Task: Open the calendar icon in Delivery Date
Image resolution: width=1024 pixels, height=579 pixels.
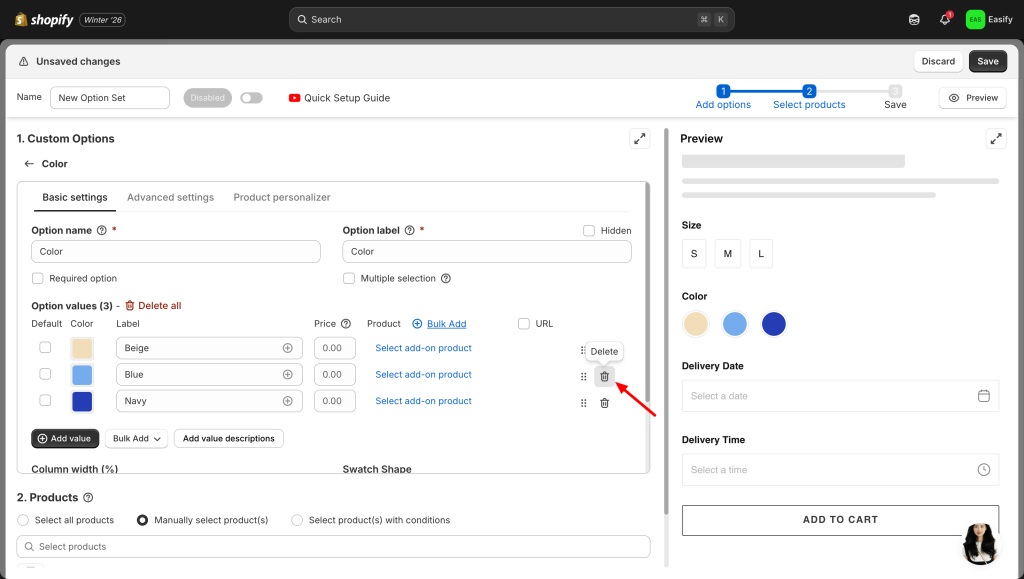Action: 983,396
